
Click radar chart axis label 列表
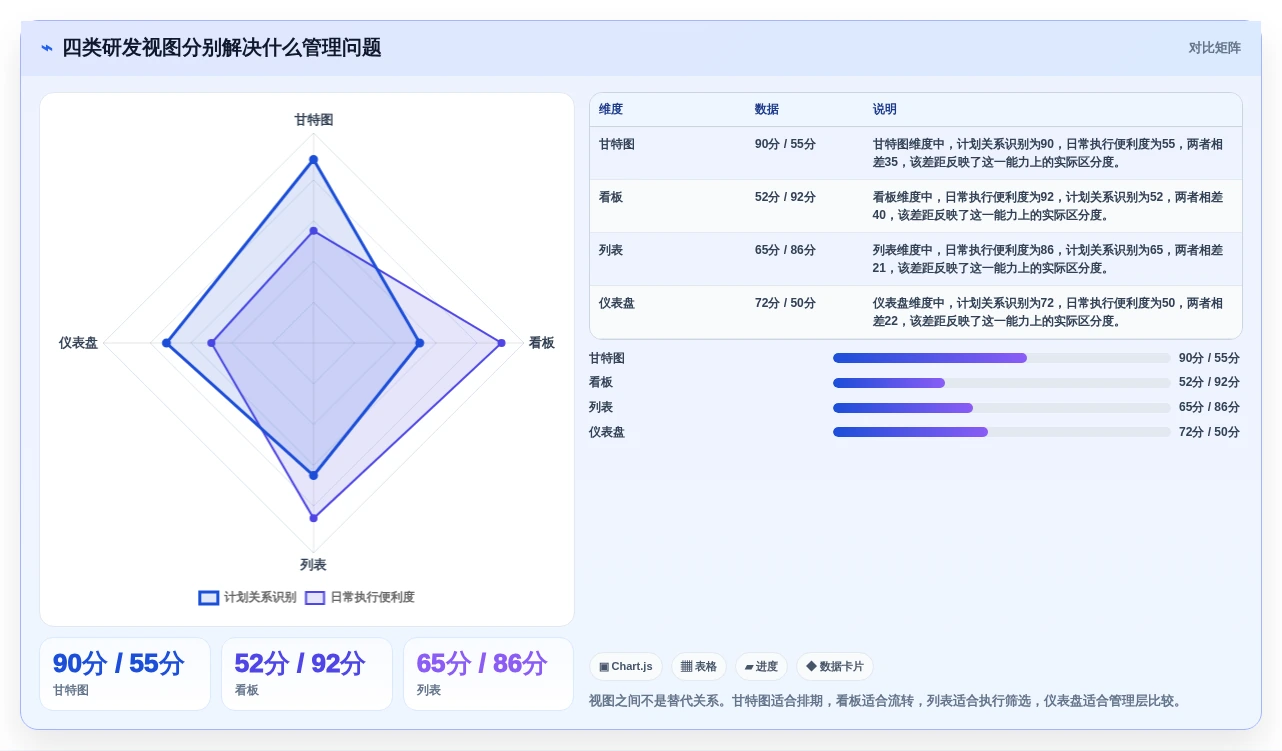point(313,565)
